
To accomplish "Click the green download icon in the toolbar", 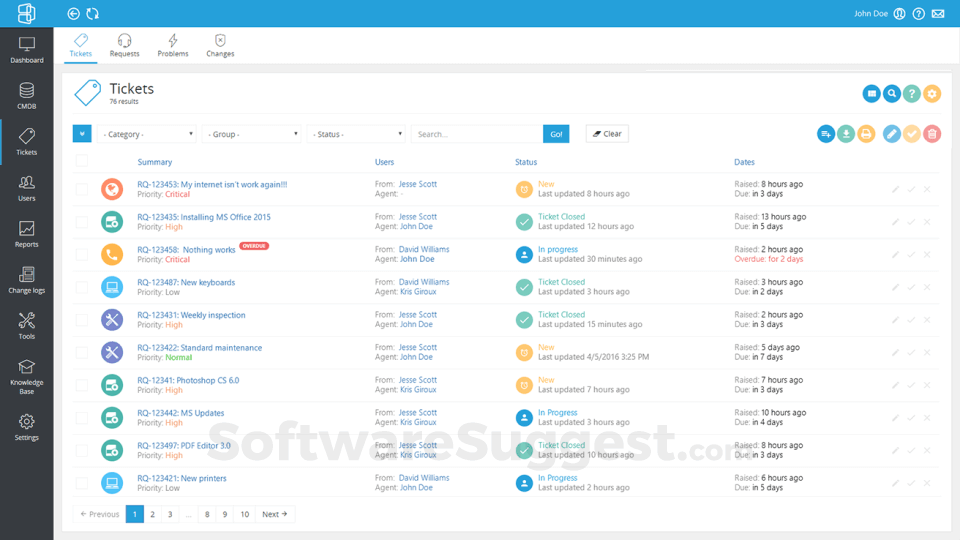I will [846, 133].
